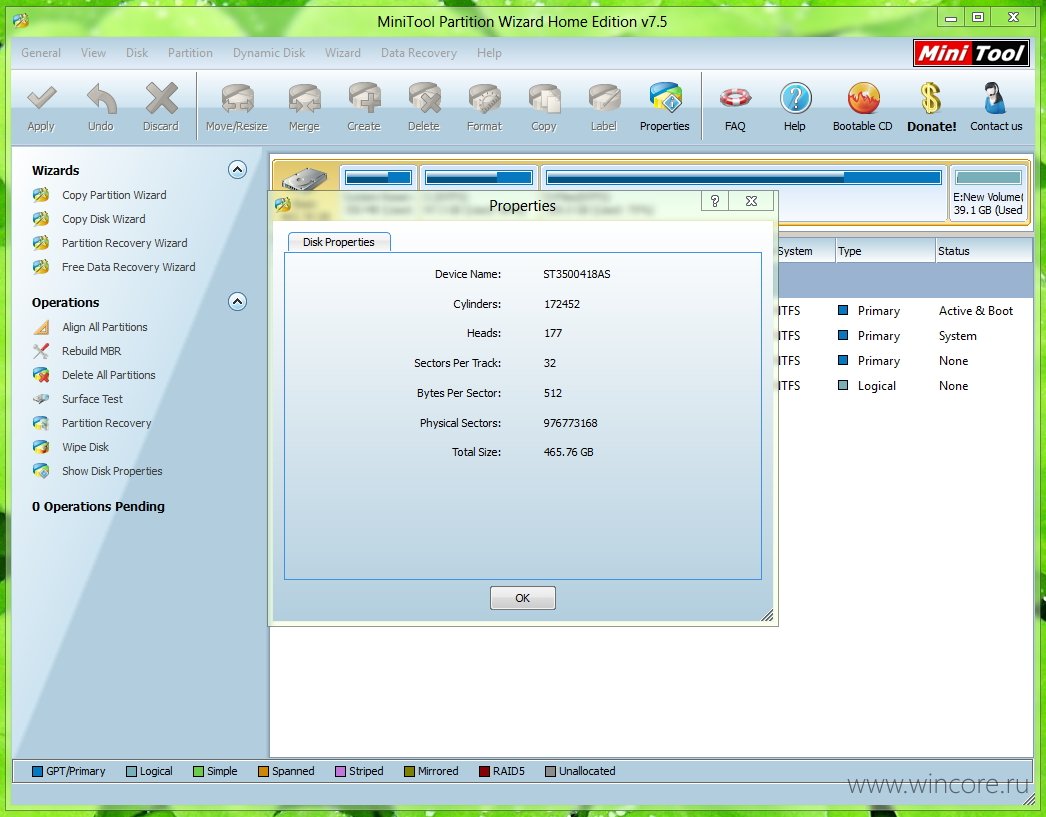Choose Delete All Partitions operation
The width and height of the screenshot is (1046, 817).
tap(109, 375)
